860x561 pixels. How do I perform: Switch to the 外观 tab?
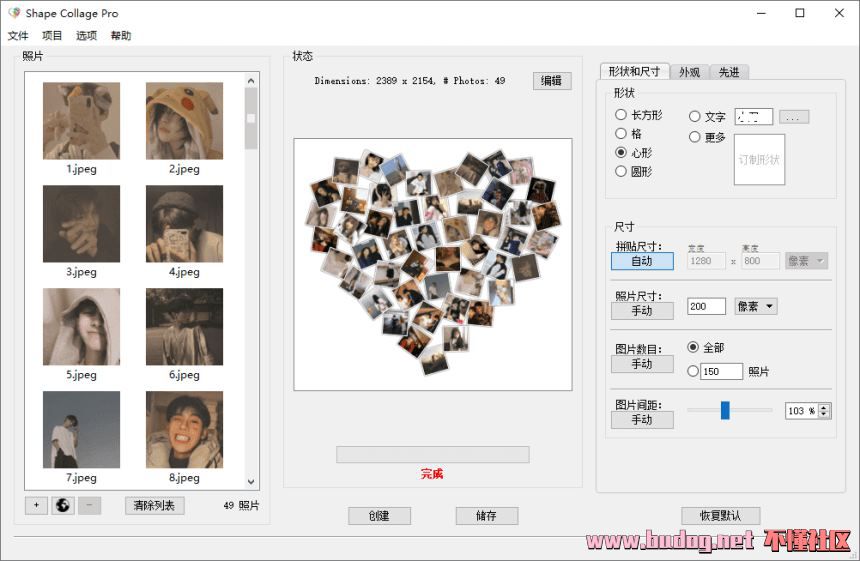(689, 72)
